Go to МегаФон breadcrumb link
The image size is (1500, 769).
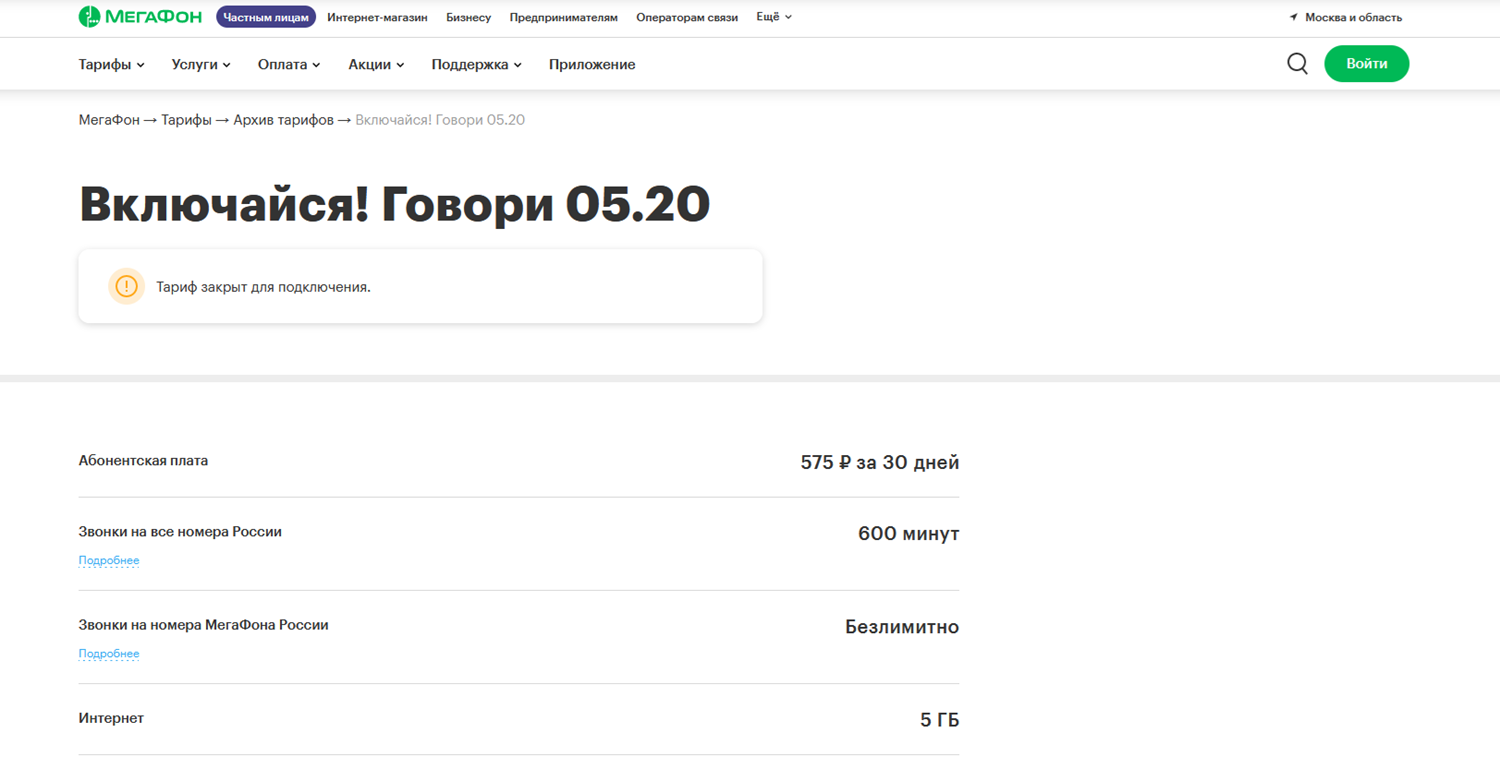click(110, 120)
